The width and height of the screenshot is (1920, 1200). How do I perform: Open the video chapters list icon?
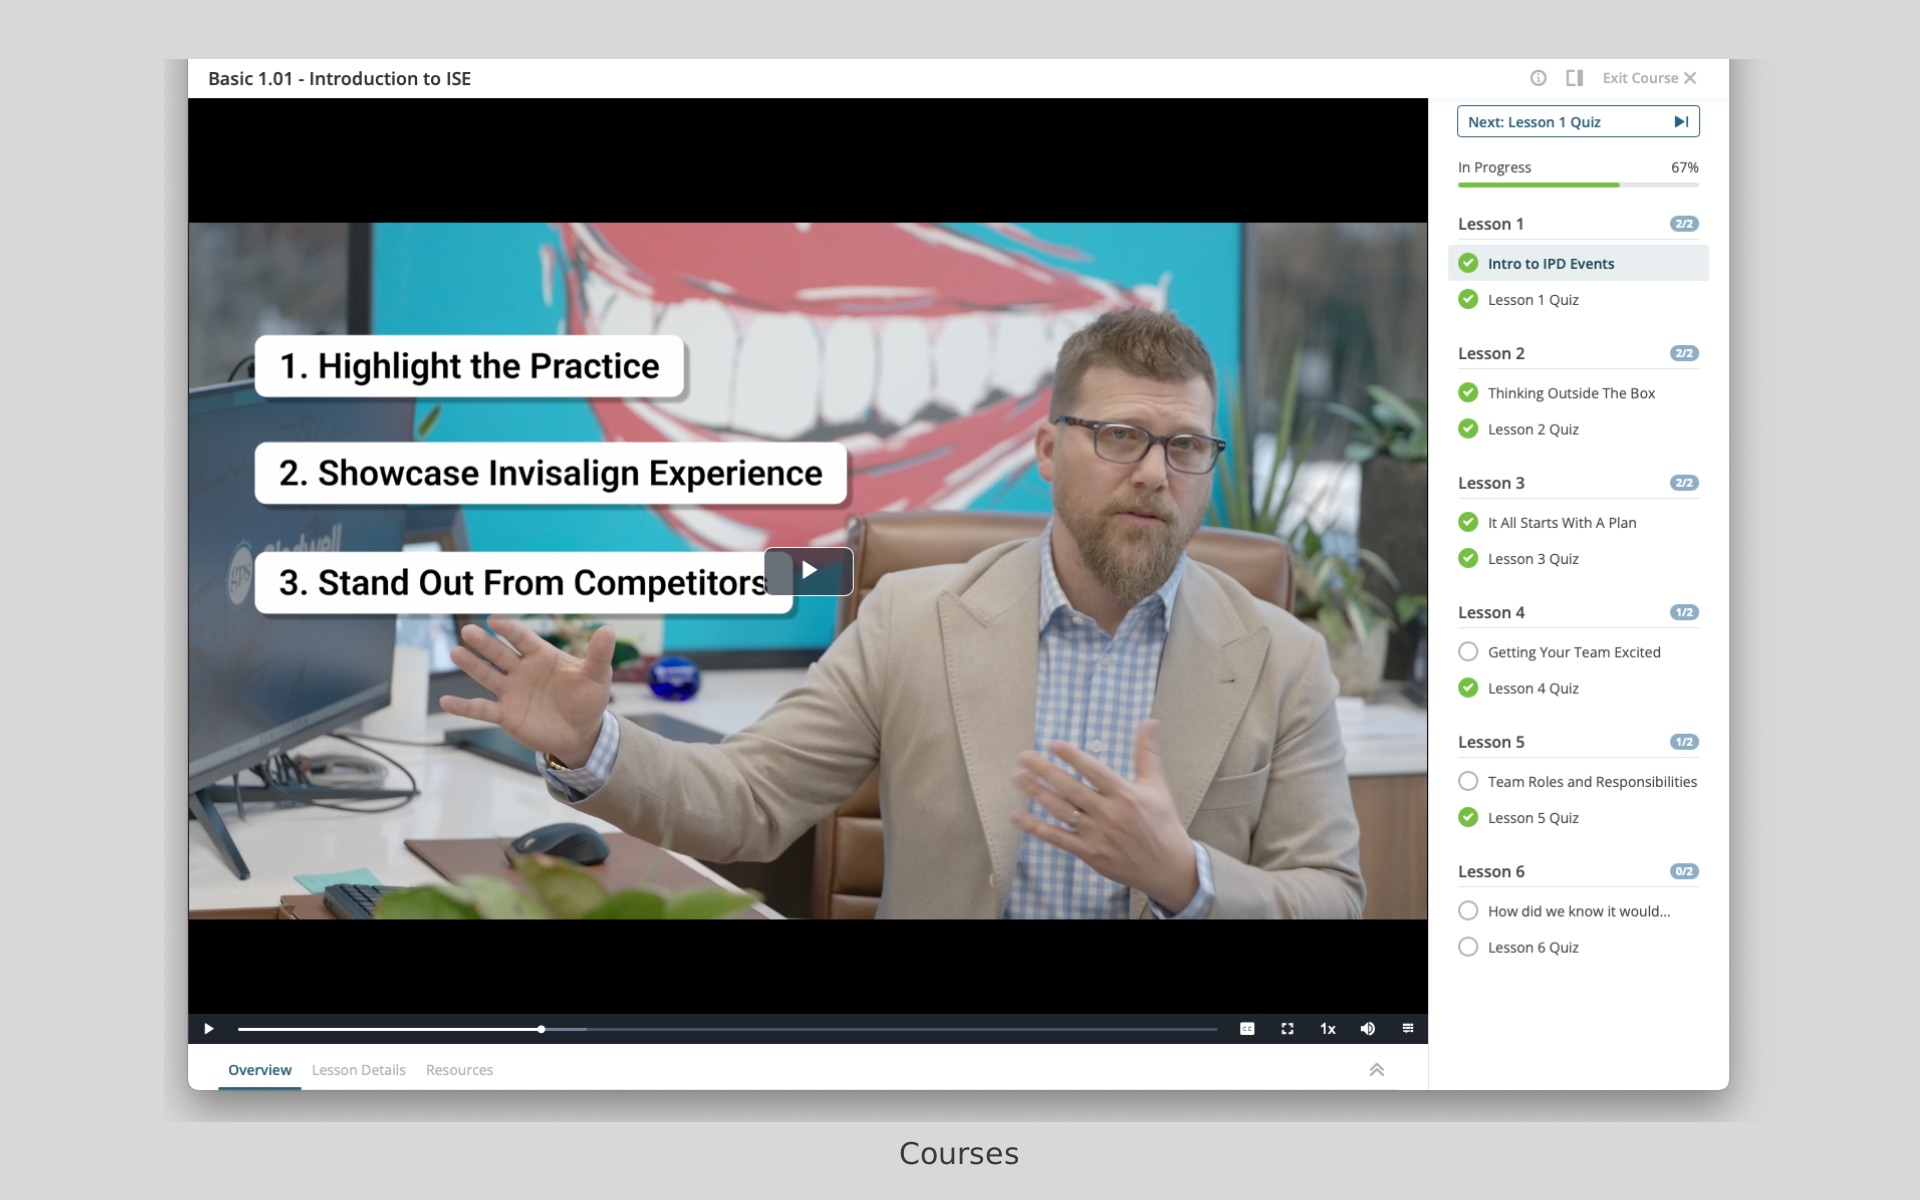(x=1407, y=1028)
